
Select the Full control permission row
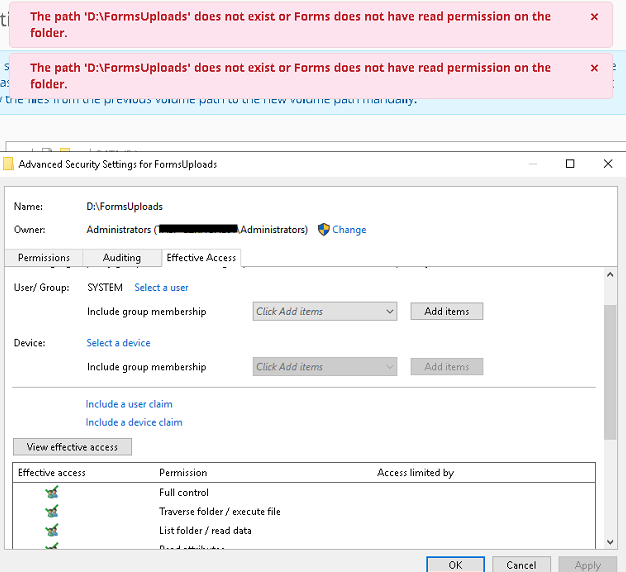coord(304,493)
